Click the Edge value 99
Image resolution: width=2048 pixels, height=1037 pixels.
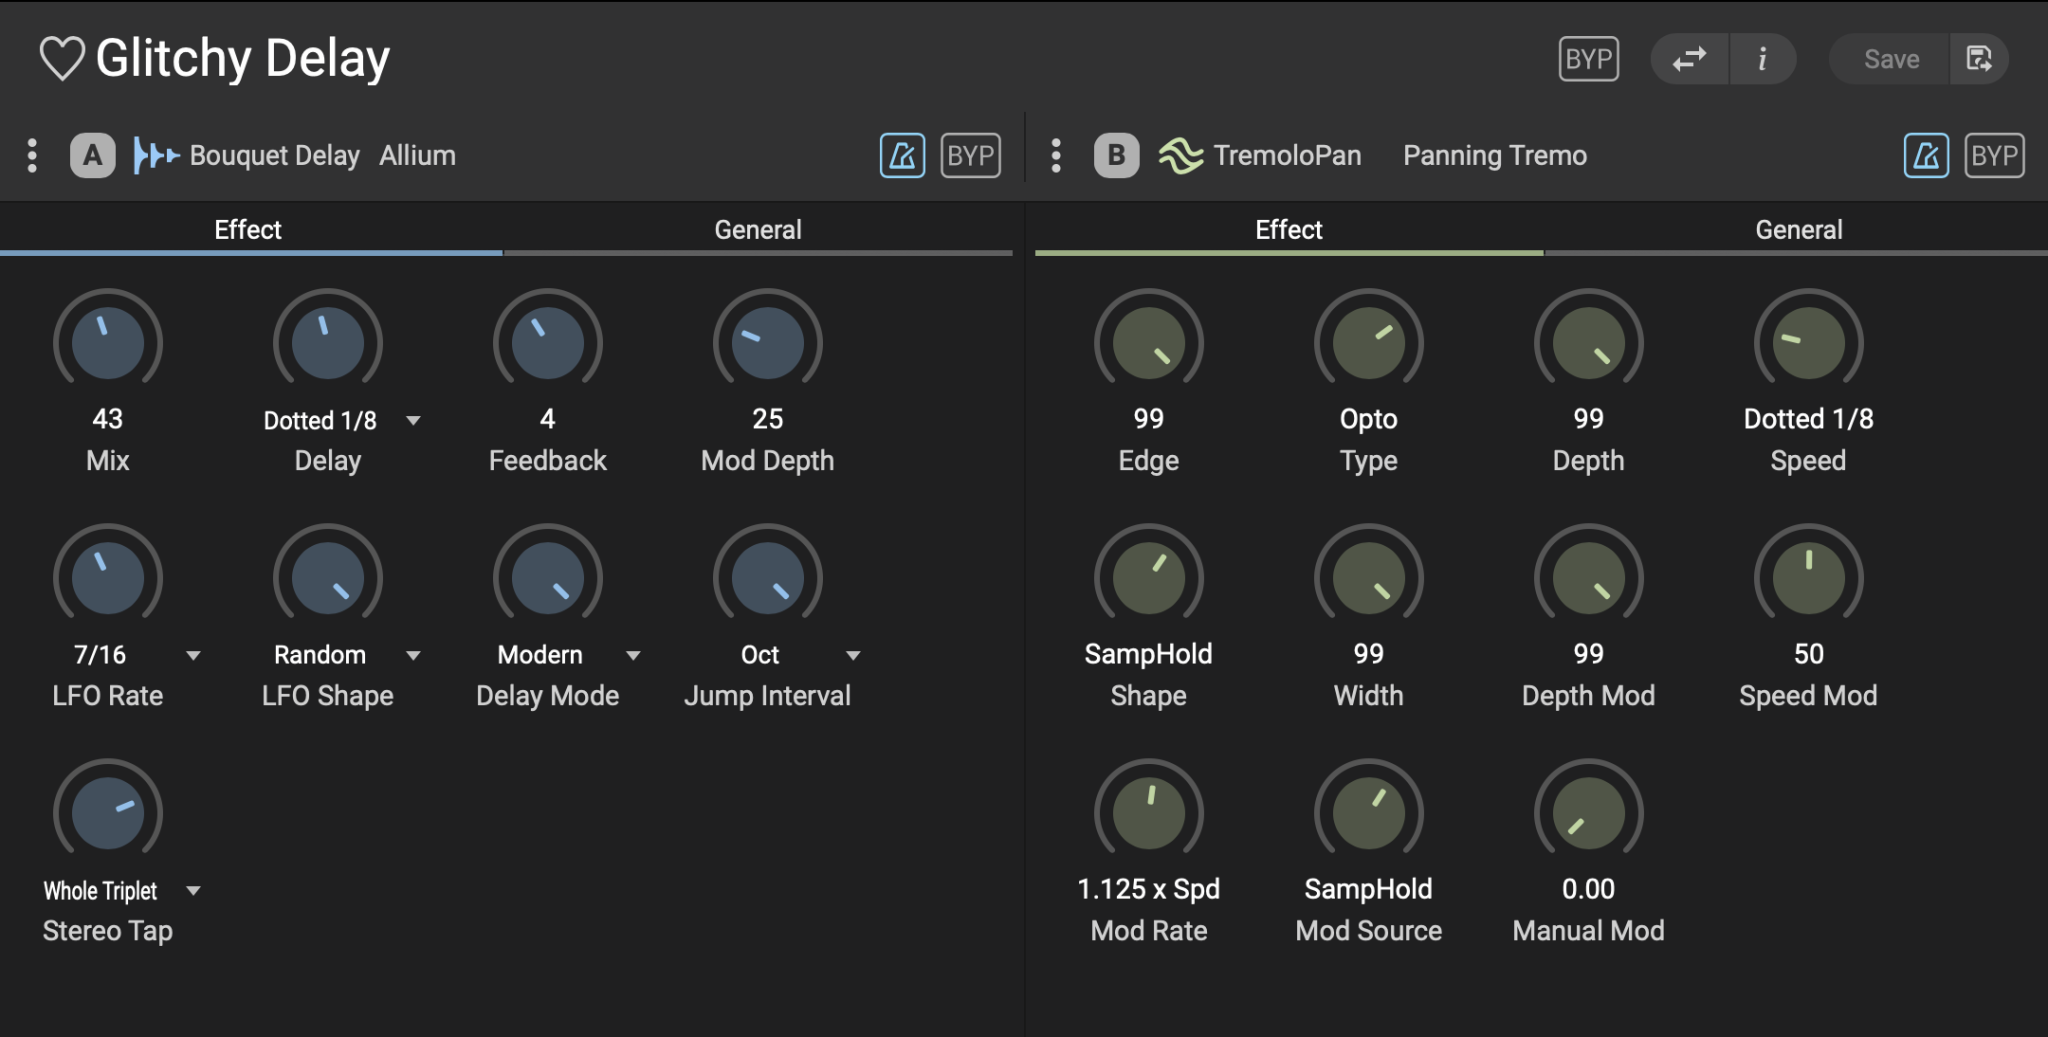[x=1149, y=419]
